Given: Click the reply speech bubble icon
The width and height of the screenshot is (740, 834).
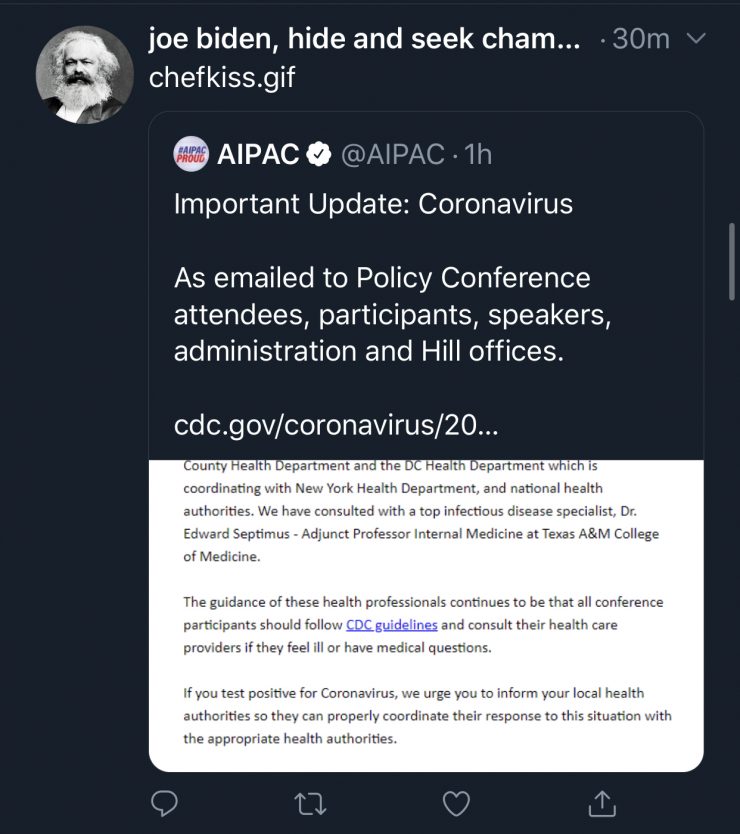Looking at the screenshot, I should tap(163, 802).
